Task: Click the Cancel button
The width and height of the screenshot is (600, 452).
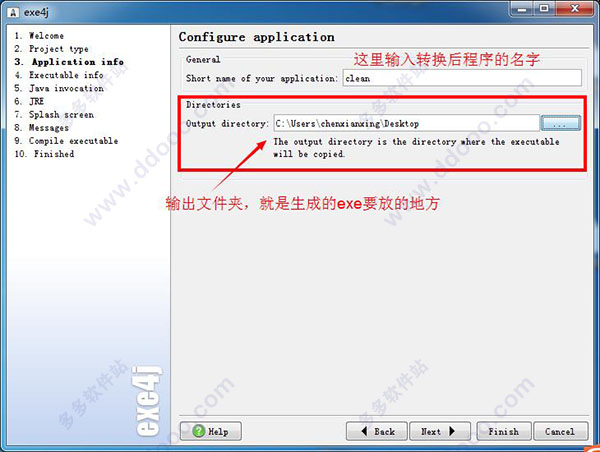Action: tap(560, 431)
